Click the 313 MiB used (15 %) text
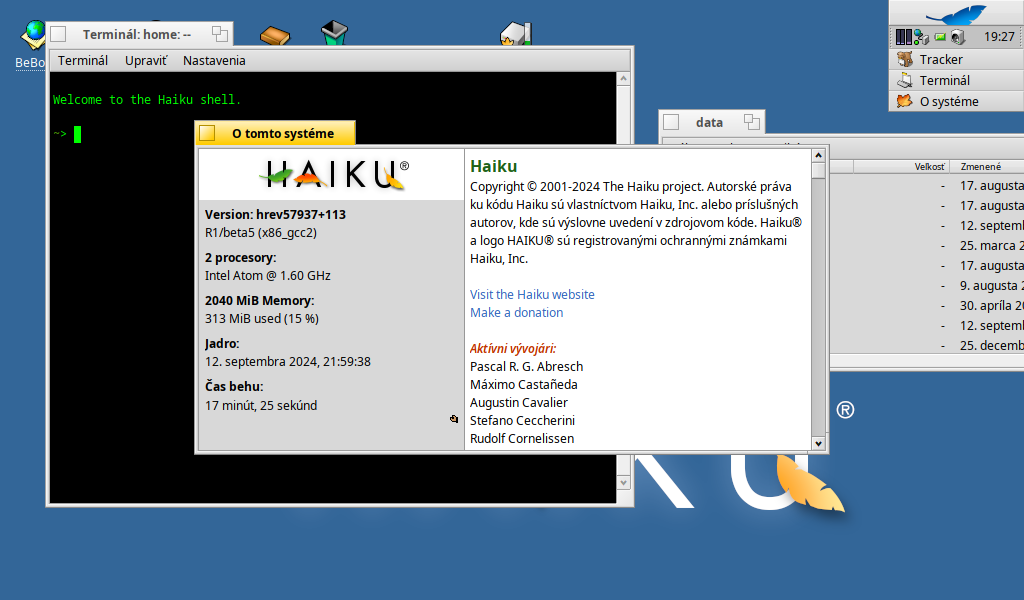Screen dimensions: 1024x600 coord(262,319)
